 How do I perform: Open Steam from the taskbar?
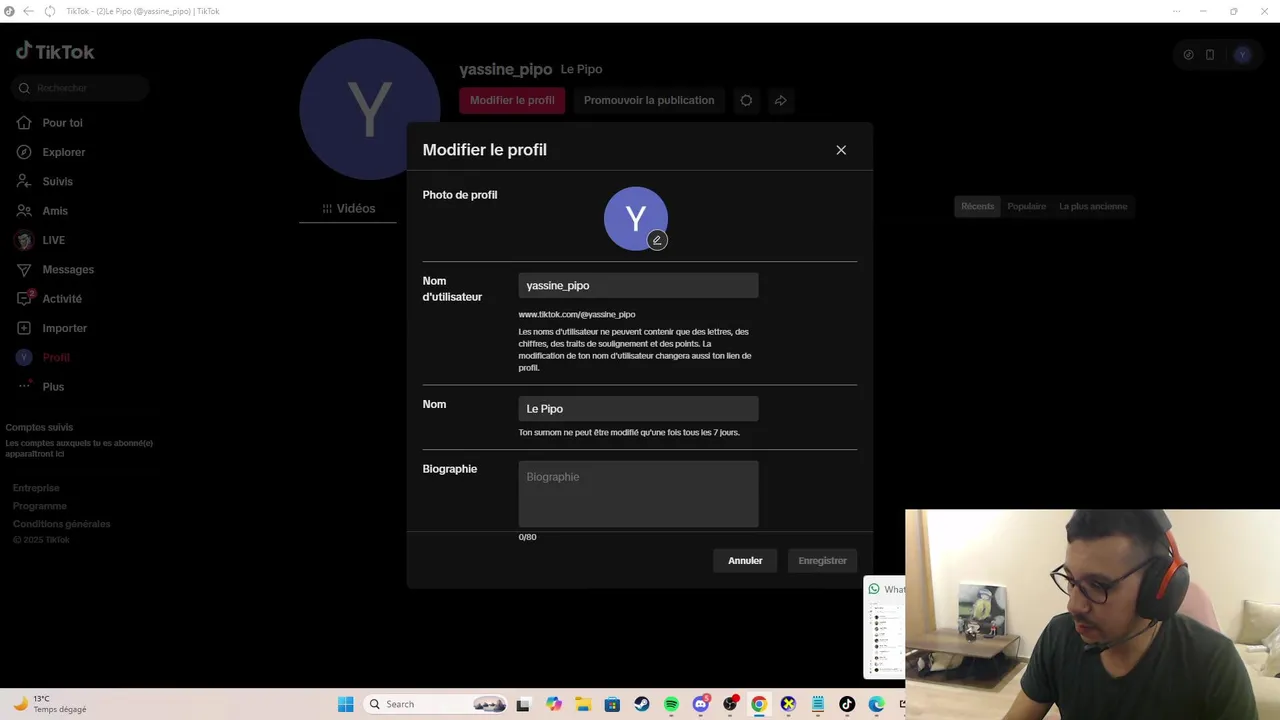click(642, 704)
